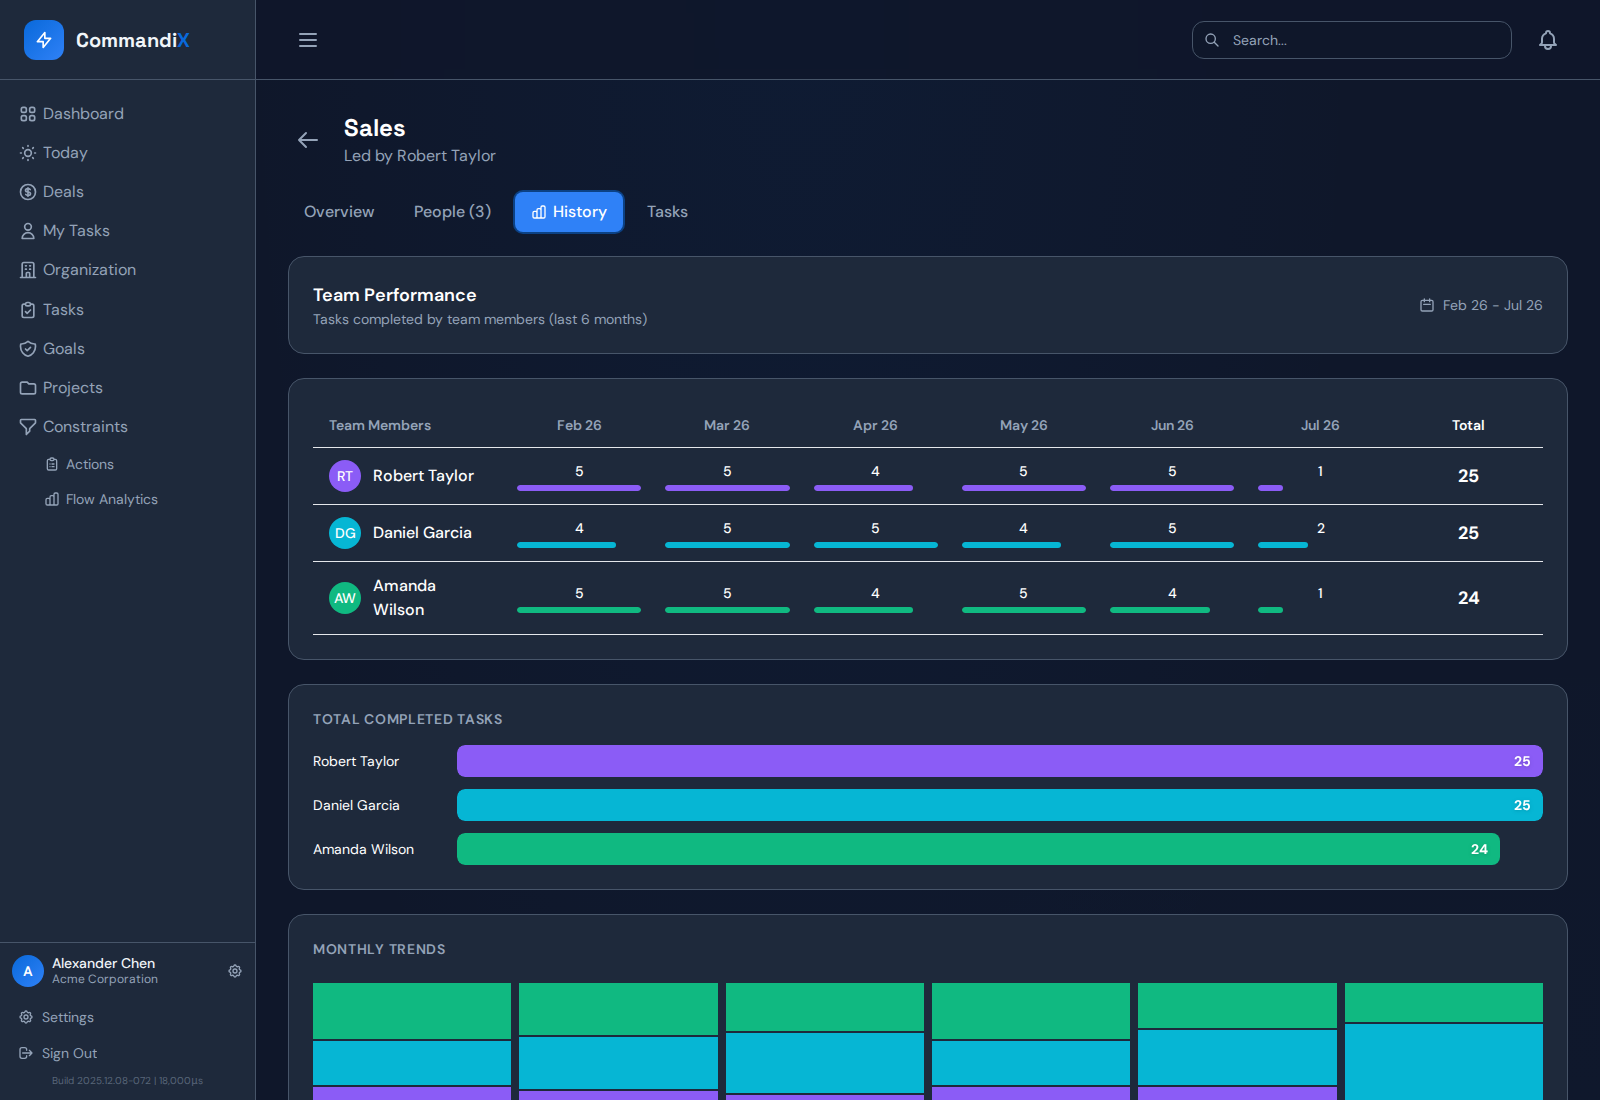
Task: Click the Tasks clipboard icon
Action: click(x=28, y=310)
